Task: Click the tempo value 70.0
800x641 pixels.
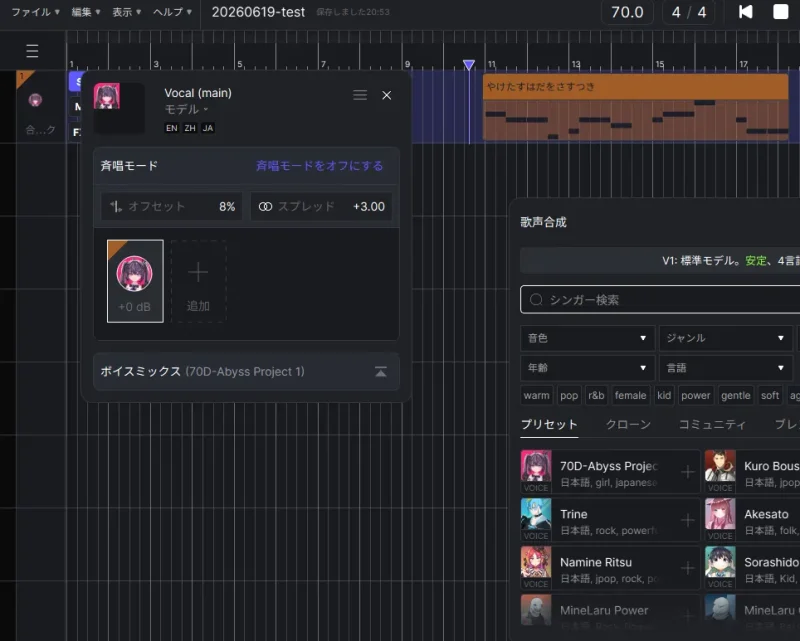Action: pos(627,12)
